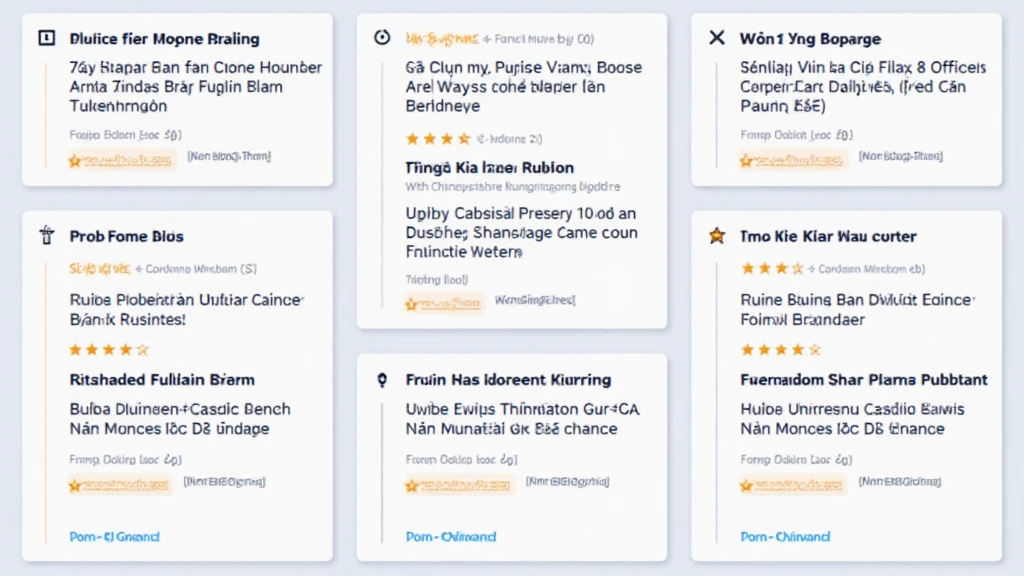
Task: Open the "Fruin Has Idoreent Kiurring" card title
Action: pyautogui.click(x=508, y=380)
